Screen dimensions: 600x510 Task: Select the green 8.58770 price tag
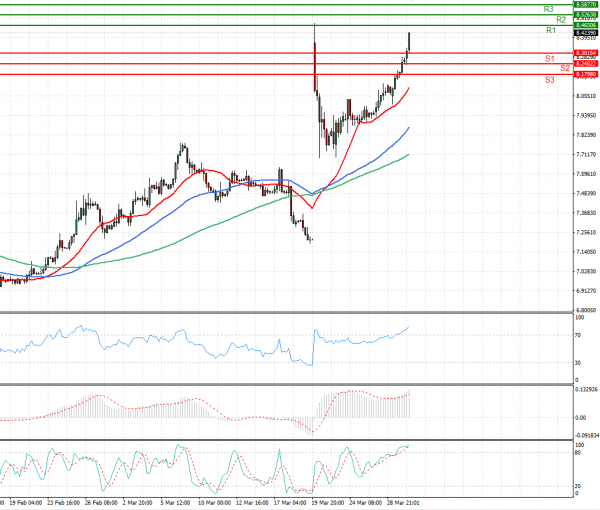click(x=586, y=5)
